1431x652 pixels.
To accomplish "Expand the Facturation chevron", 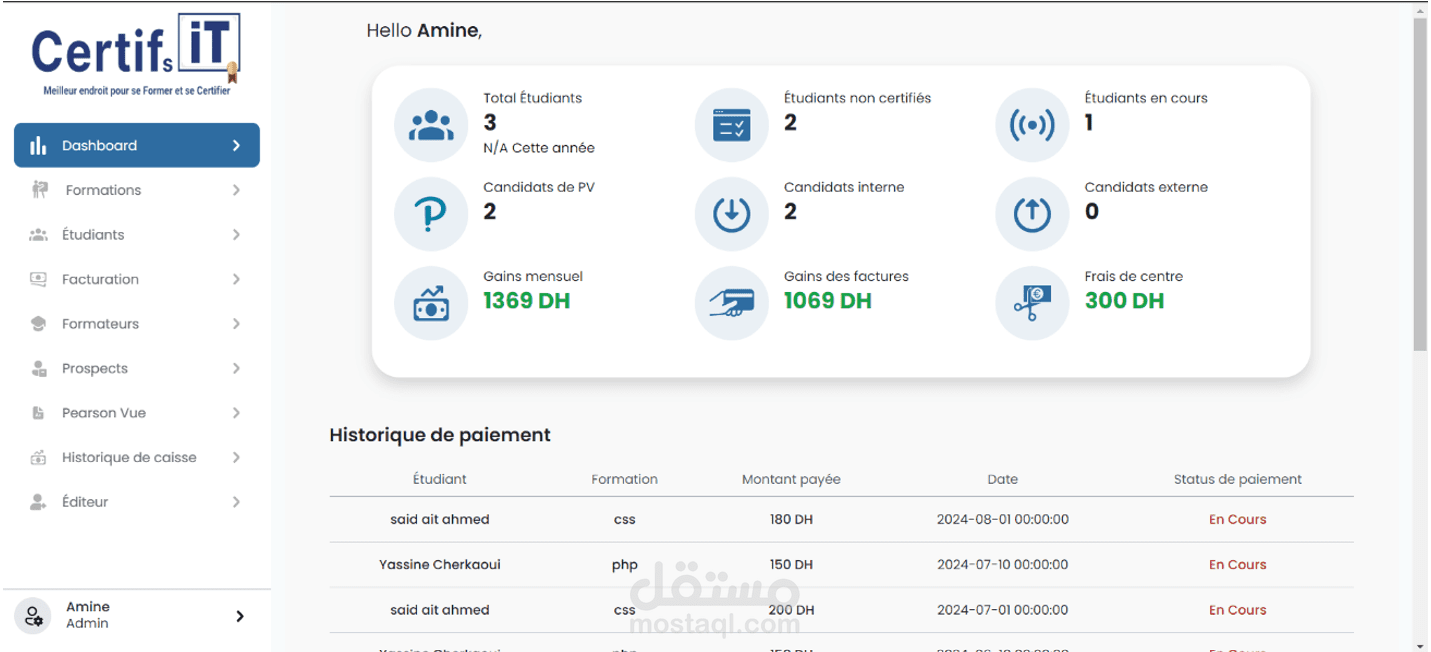I will (x=236, y=279).
